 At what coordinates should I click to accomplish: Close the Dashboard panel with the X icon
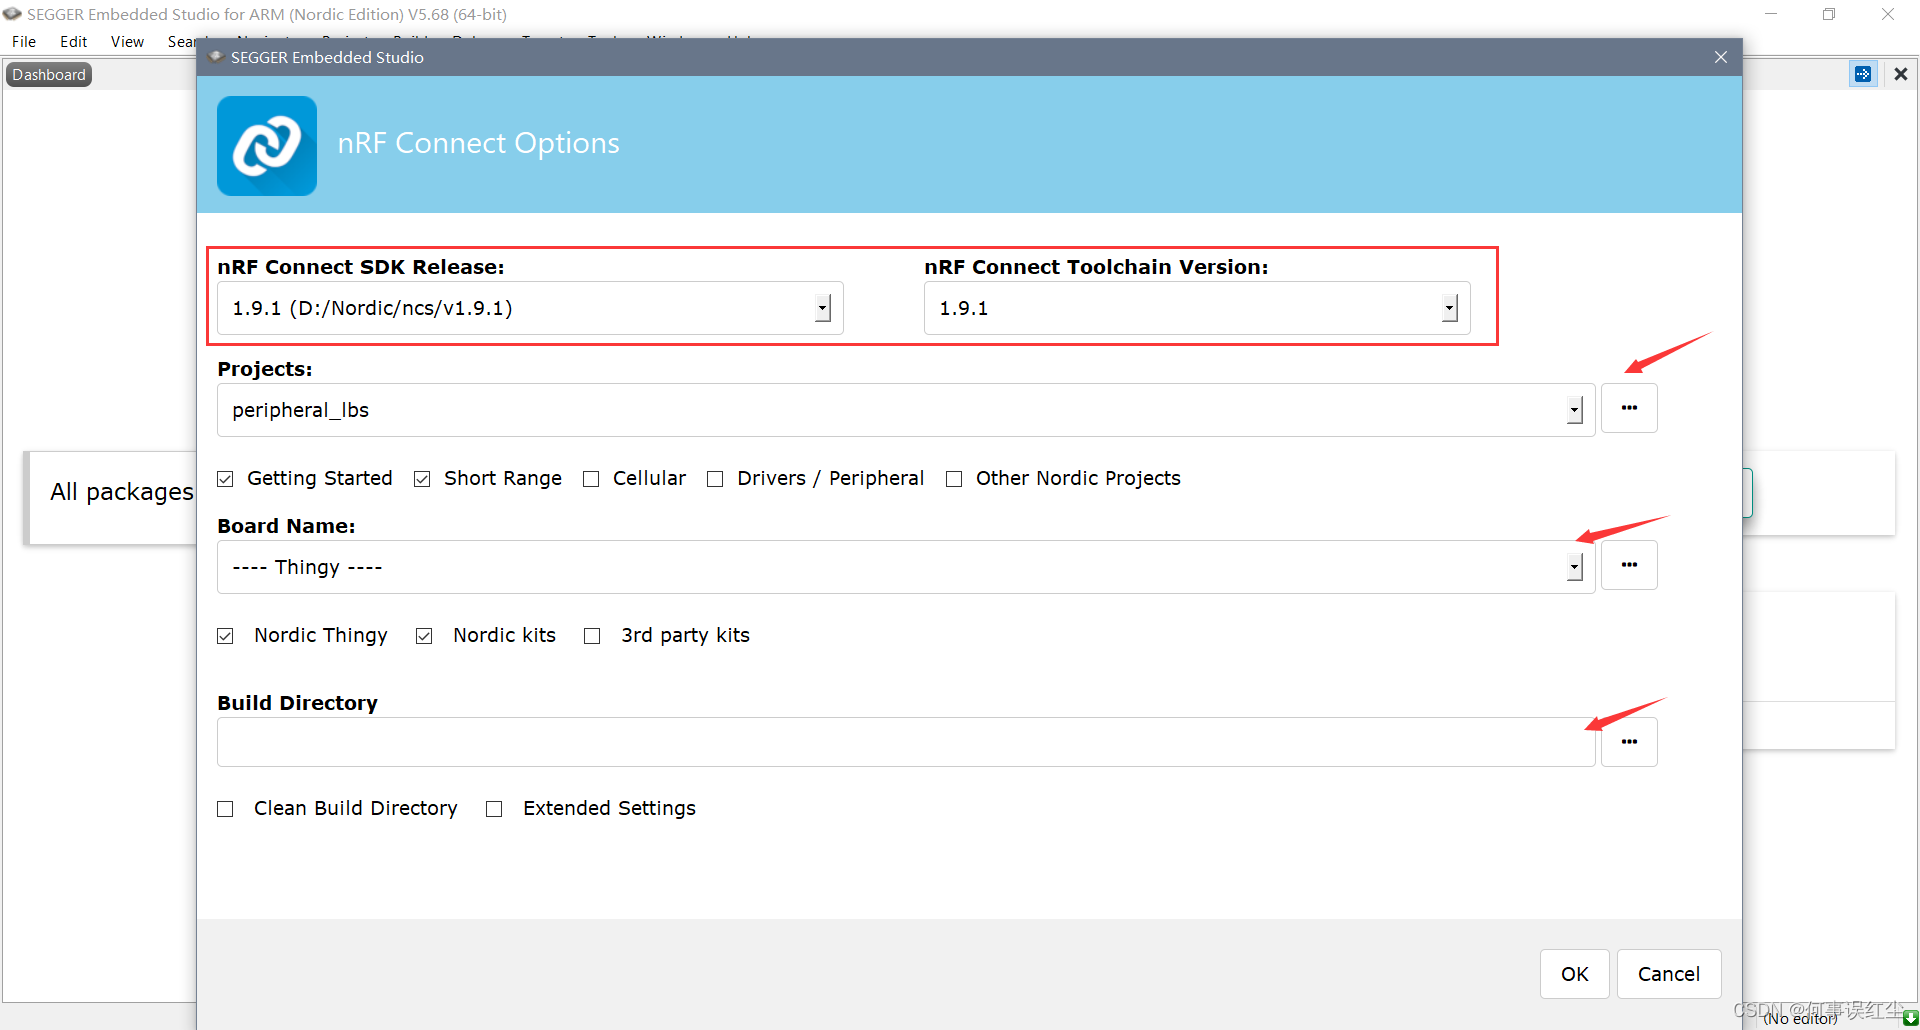[1901, 74]
